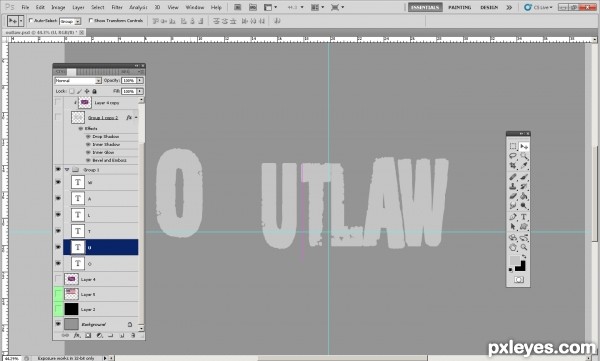The height and width of the screenshot is (361, 600).
Task: Show Layer 4 visibility
Action: [x=58, y=279]
